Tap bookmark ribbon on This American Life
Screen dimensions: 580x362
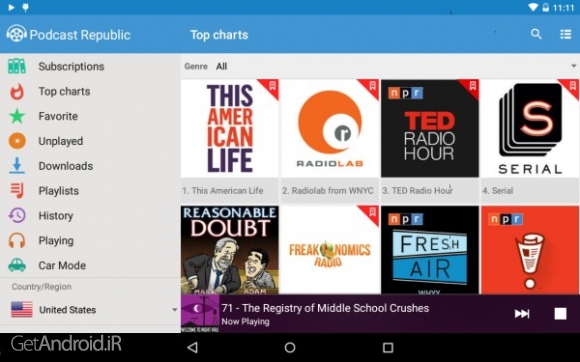pyautogui.click(x=272, y=86)
